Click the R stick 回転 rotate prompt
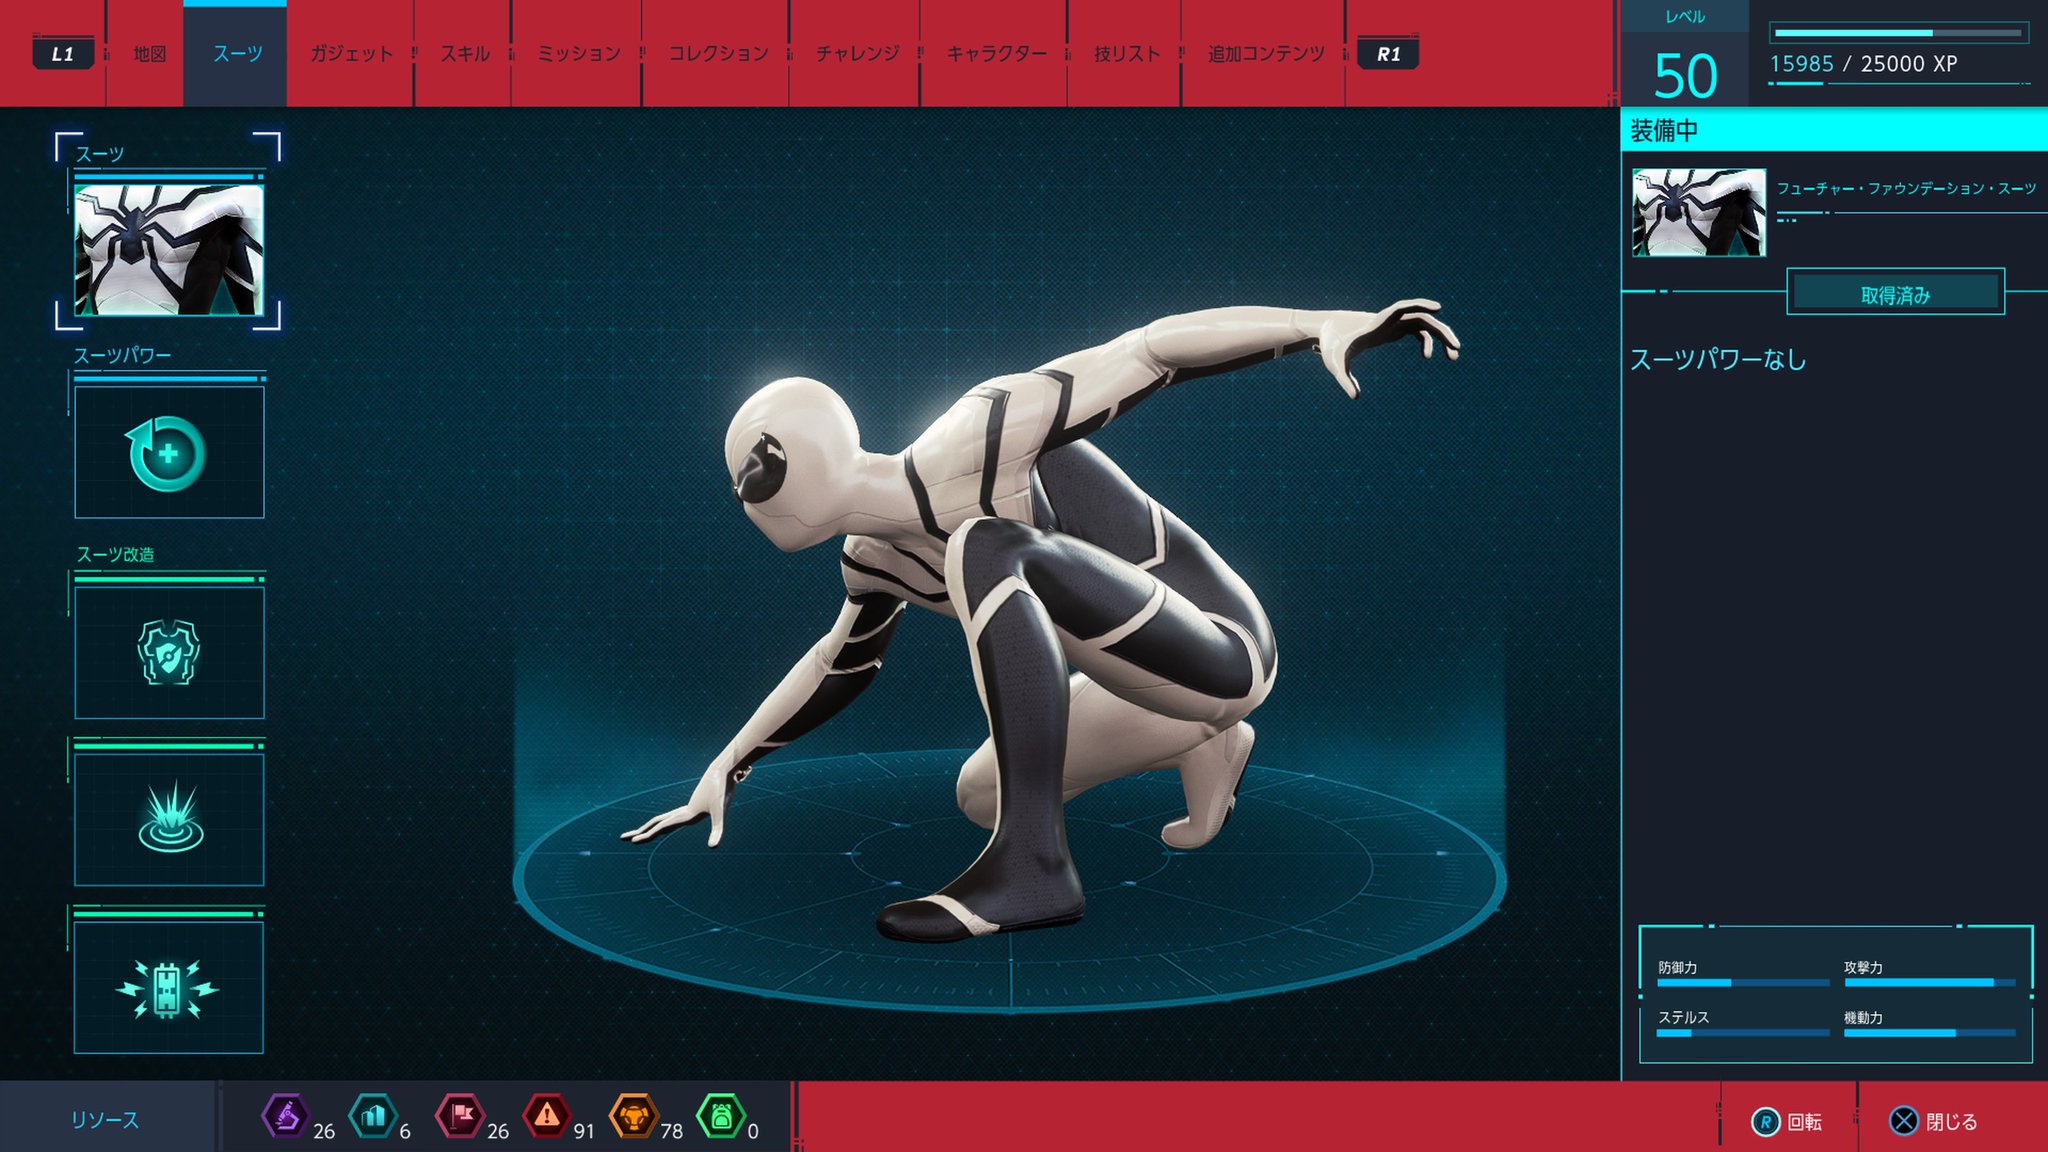This screenshot has width=2048, height=1152. [1787, 1122]
